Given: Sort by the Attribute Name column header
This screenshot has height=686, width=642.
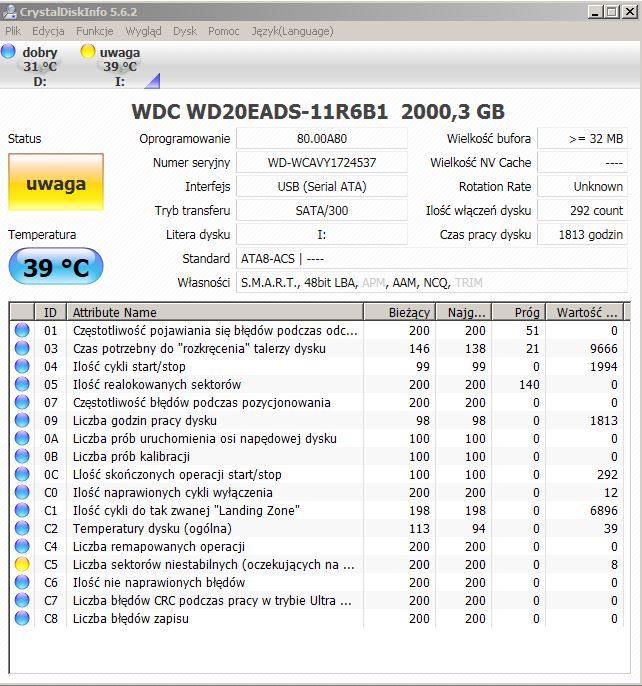Looking at the screenshot, I should [x=215, y=312].
